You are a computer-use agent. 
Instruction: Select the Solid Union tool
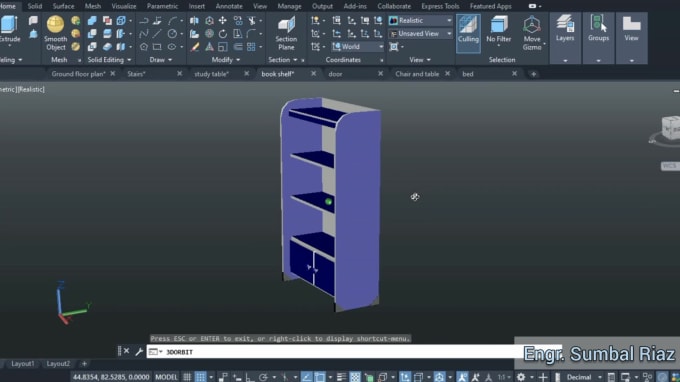click(92, 20)
